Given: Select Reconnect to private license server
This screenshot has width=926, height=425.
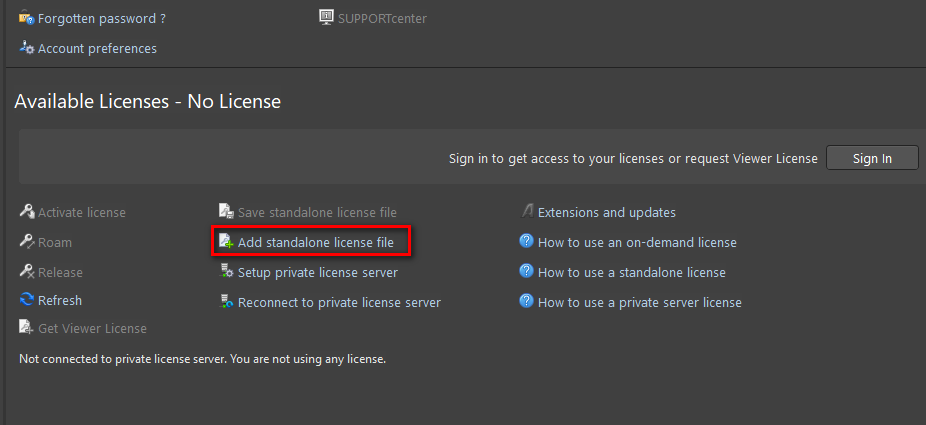Looking at the screenshot, I should (339, 302).
